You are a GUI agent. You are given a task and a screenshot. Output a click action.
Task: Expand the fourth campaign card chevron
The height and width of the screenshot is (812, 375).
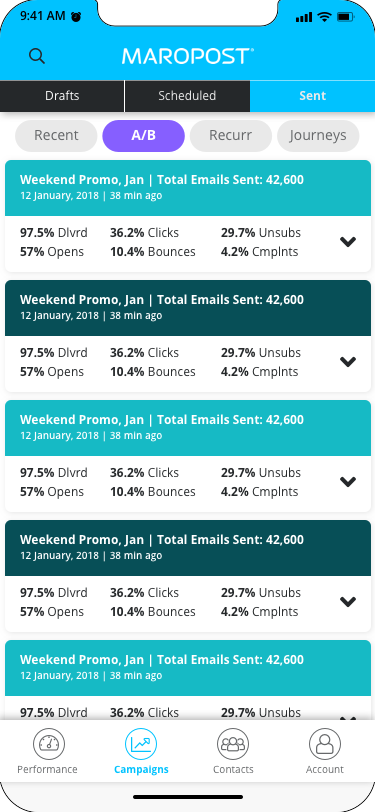click(x=348, y=601)
